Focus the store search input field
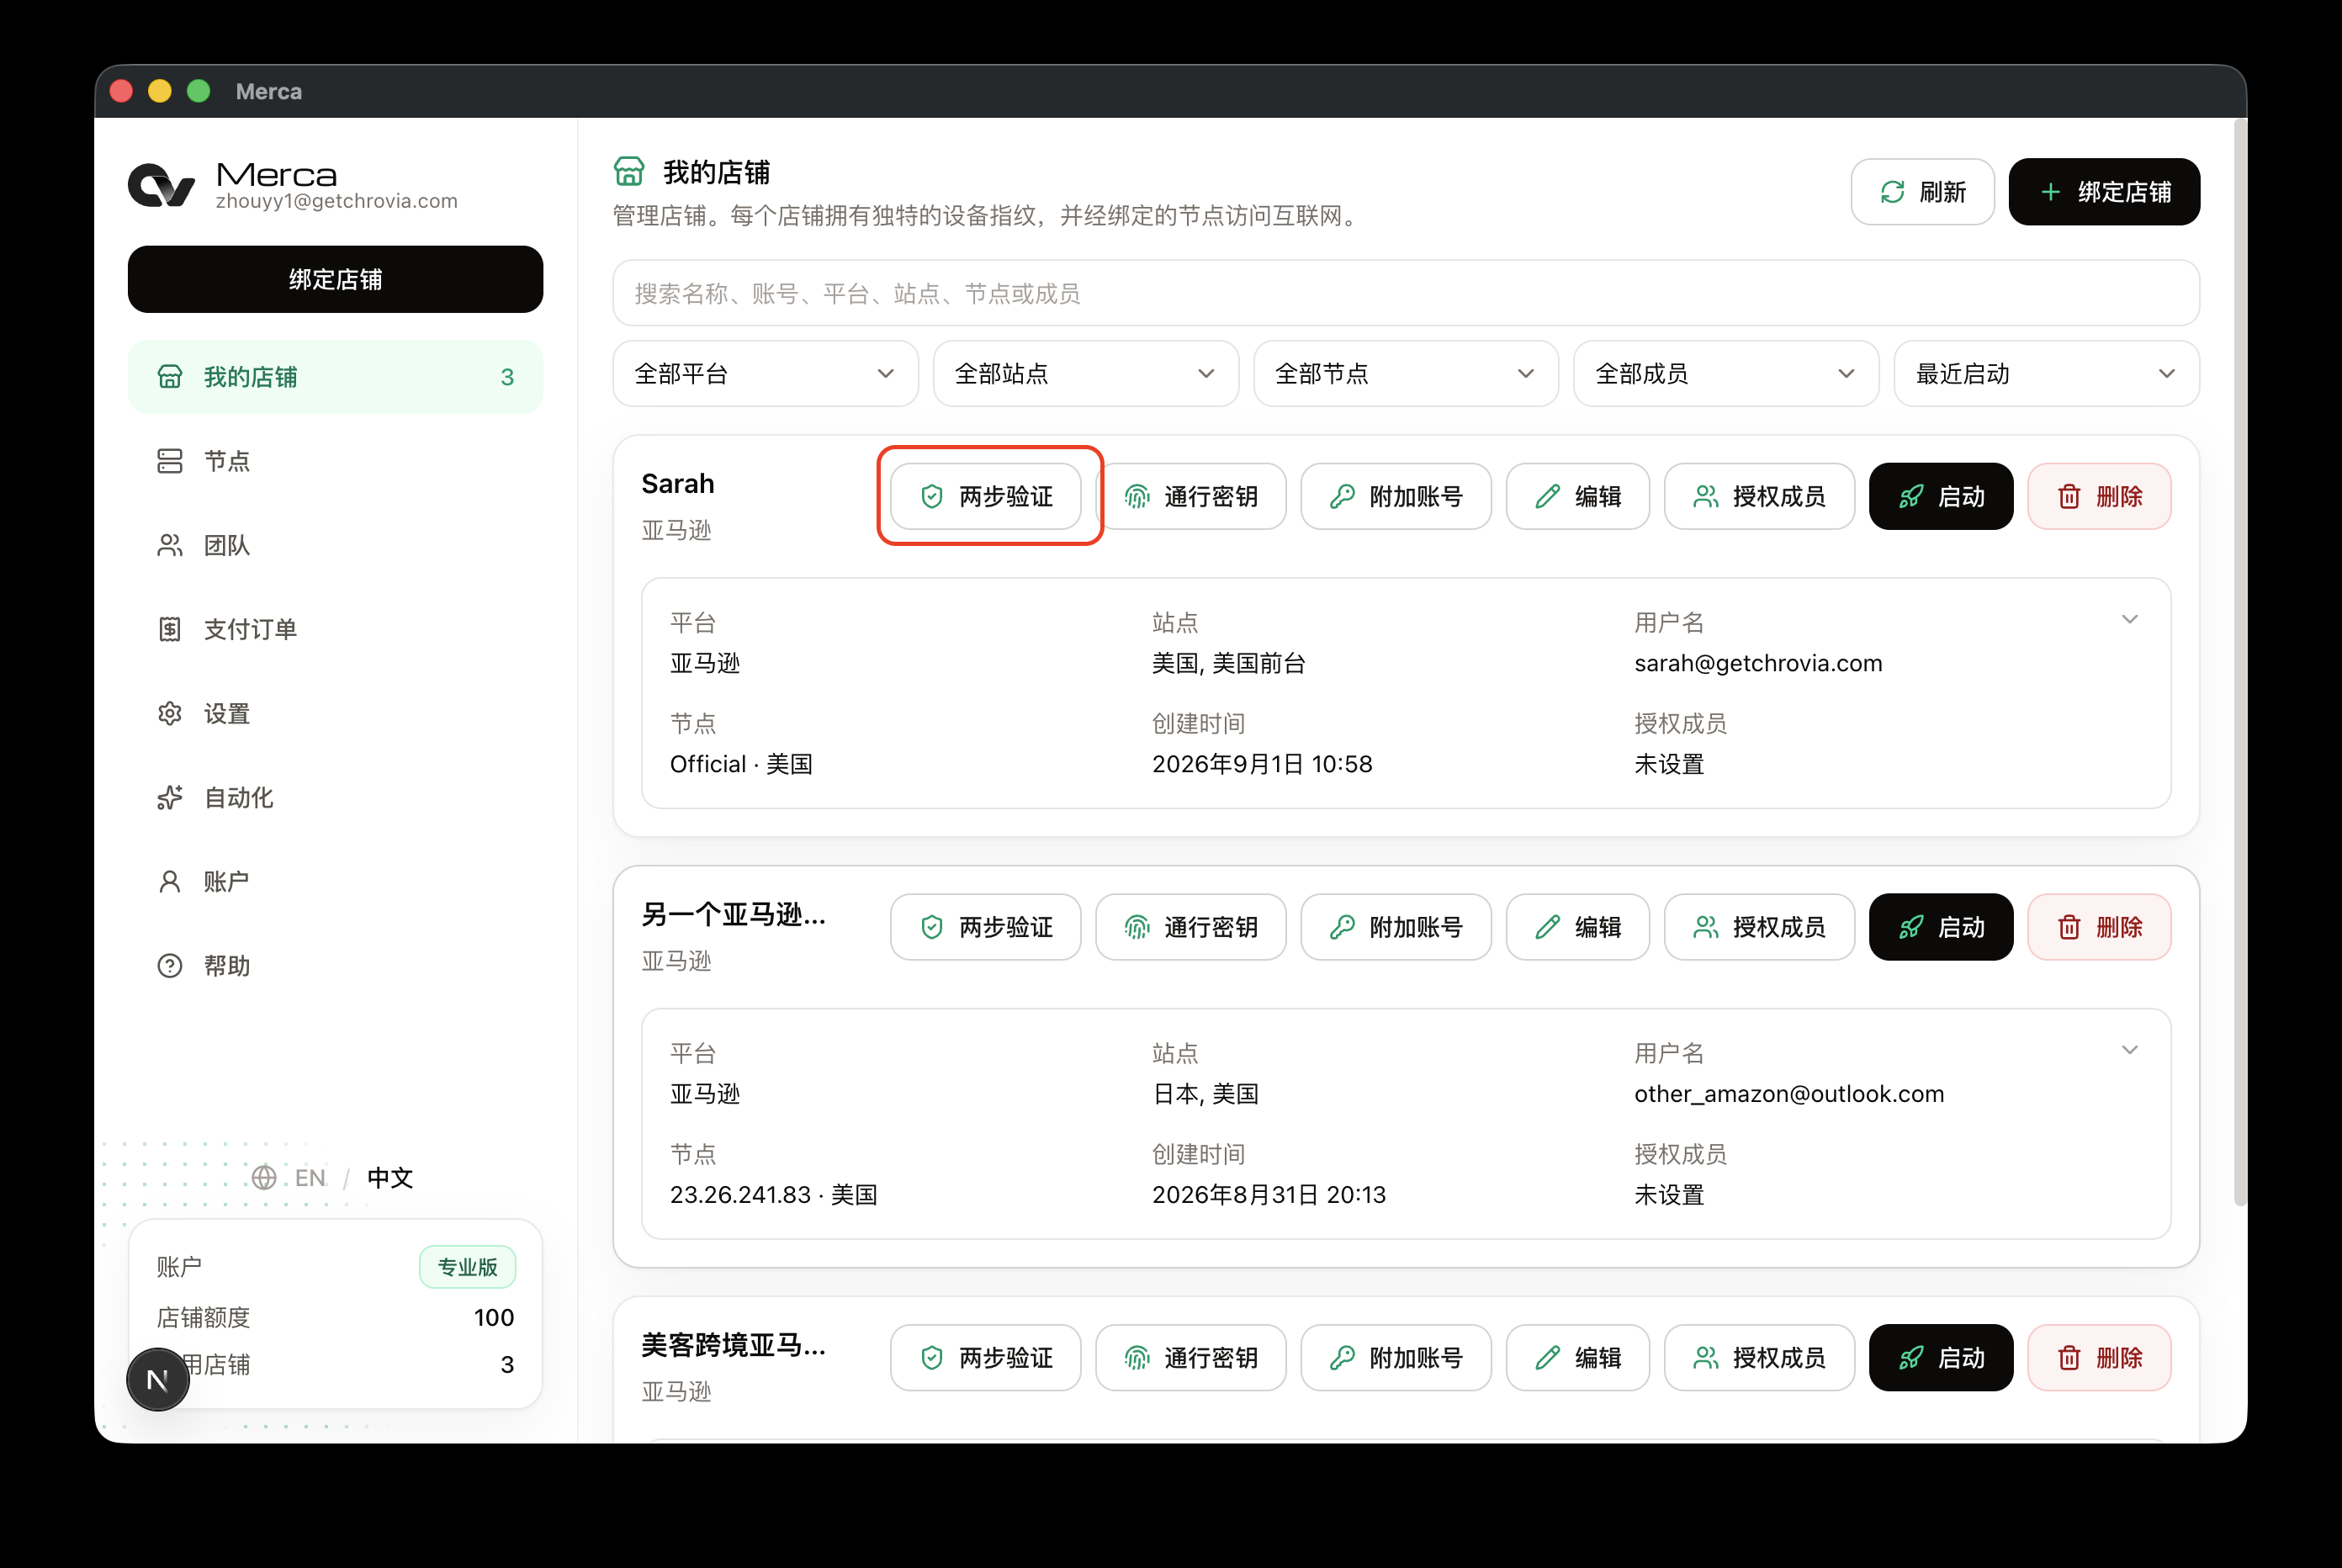Screen dimensions: 2342x1568 [1405, 293]
